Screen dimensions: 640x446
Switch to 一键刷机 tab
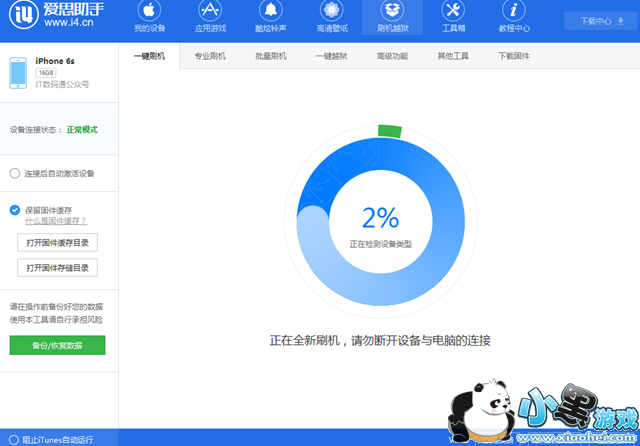click(149, 56)
